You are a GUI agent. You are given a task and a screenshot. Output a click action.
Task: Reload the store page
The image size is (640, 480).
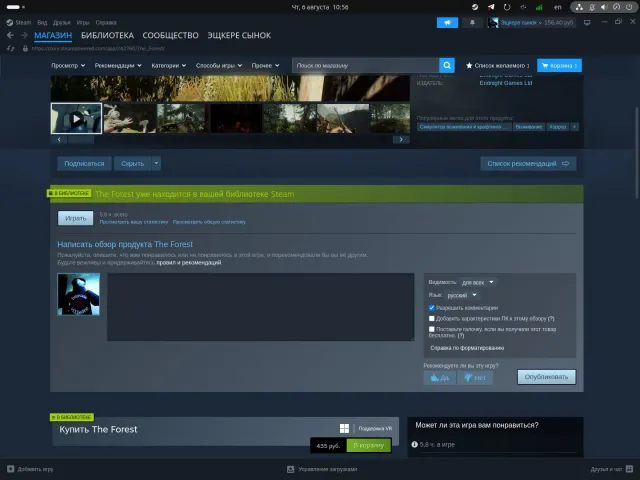click(11, 48)
